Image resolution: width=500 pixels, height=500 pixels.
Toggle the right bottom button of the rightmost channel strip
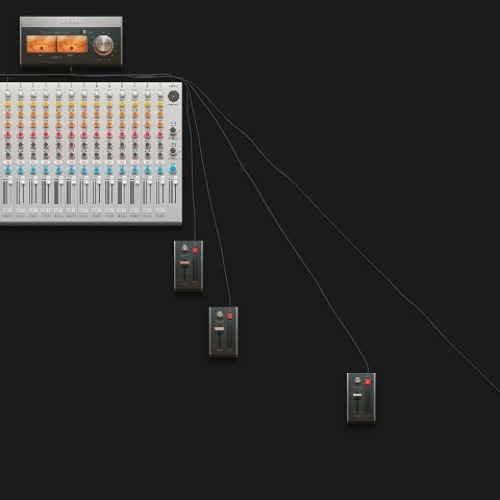click(163, 210)
